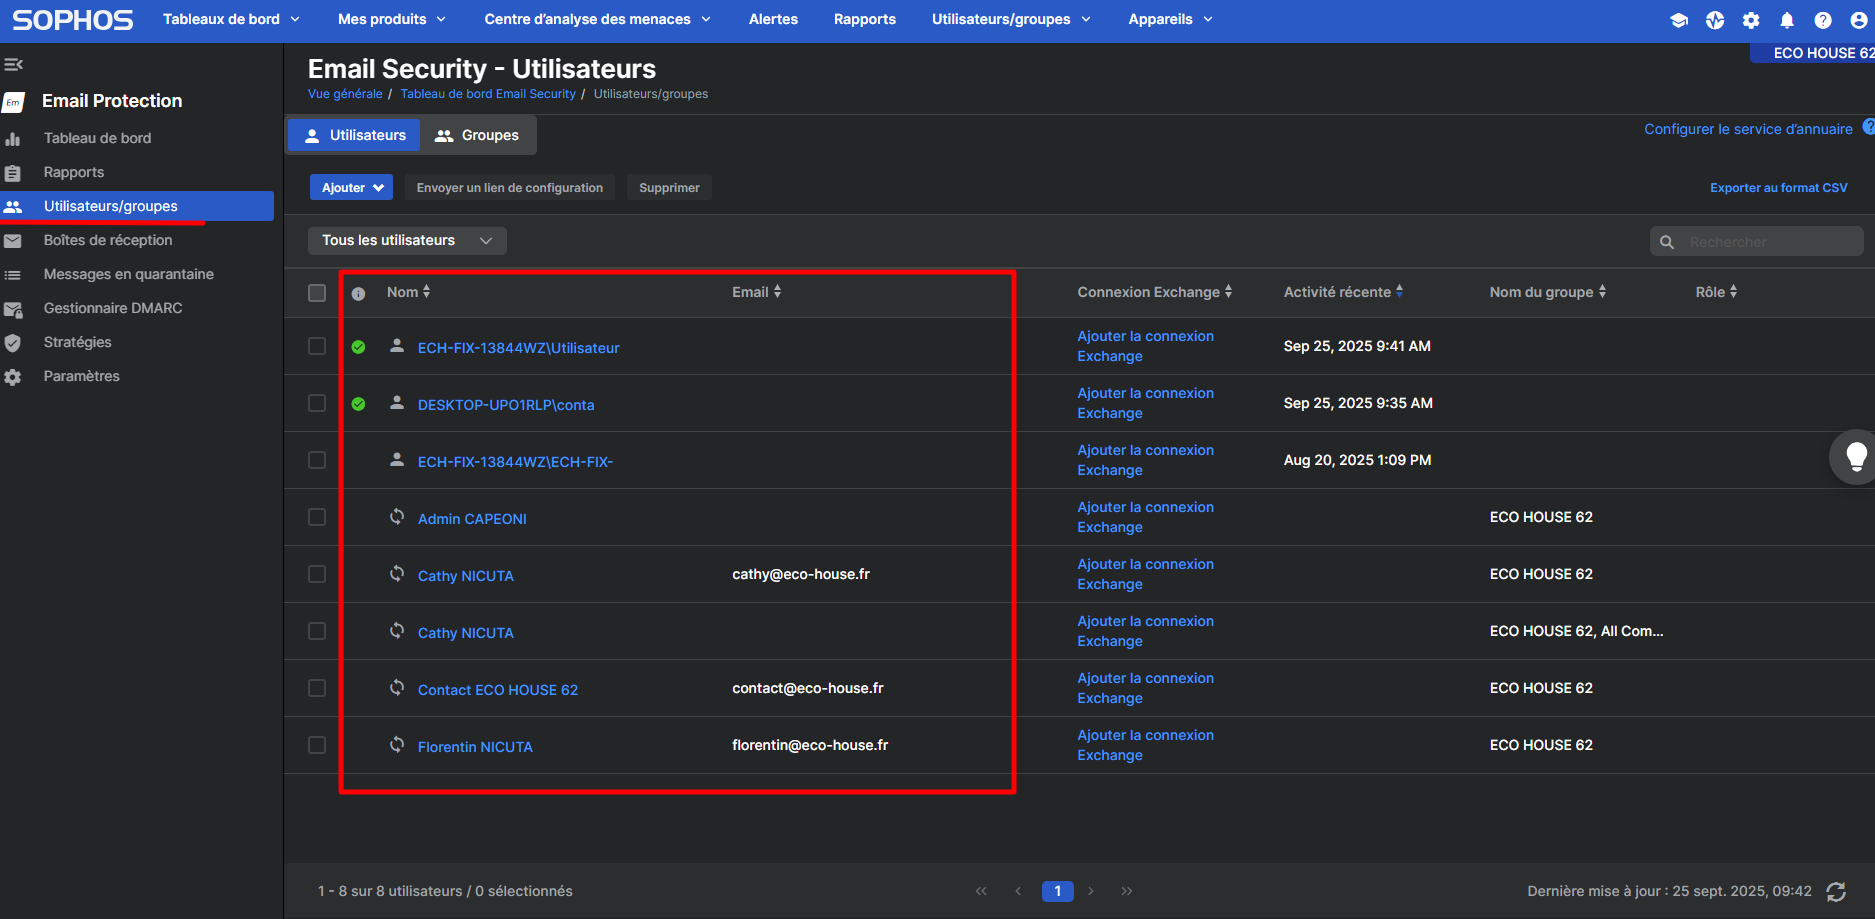Add Exchange connection for Admin CAPEONI
Viewport: 1875px width, 919px height.
[1145, 517]
